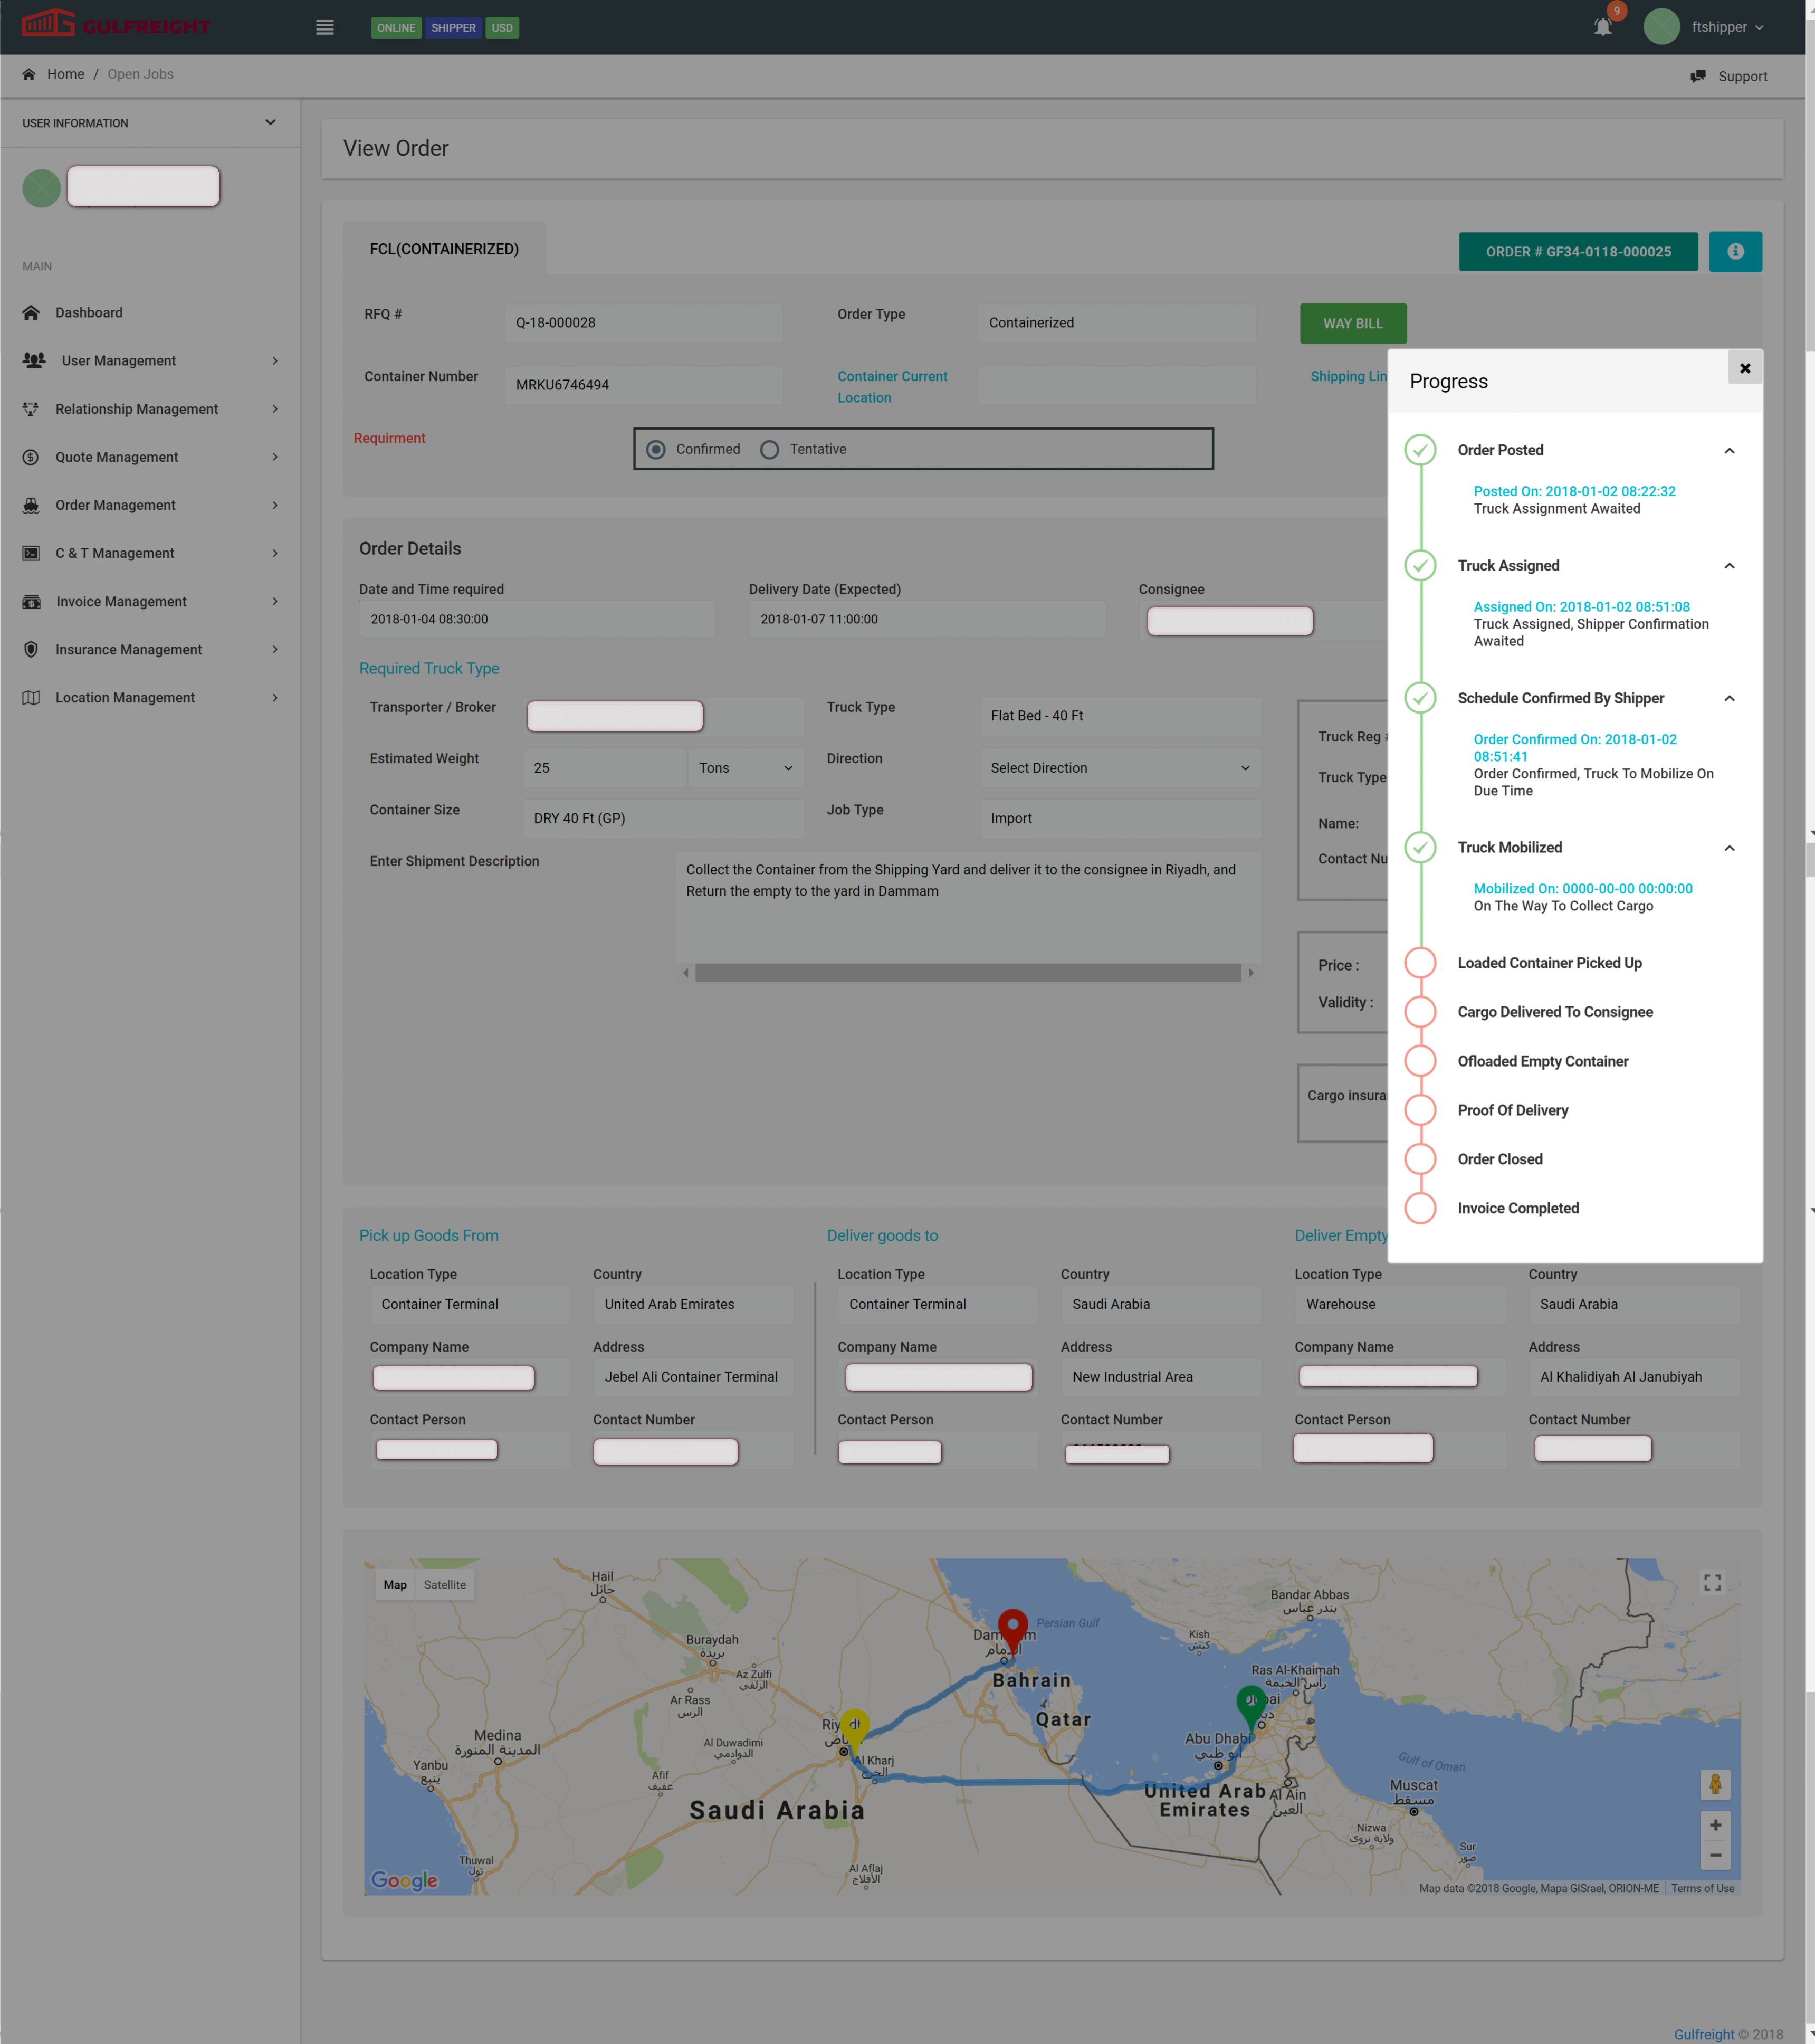Click the notification bell icon
The image size is (1815, 2044).
tap(1602, 28)
